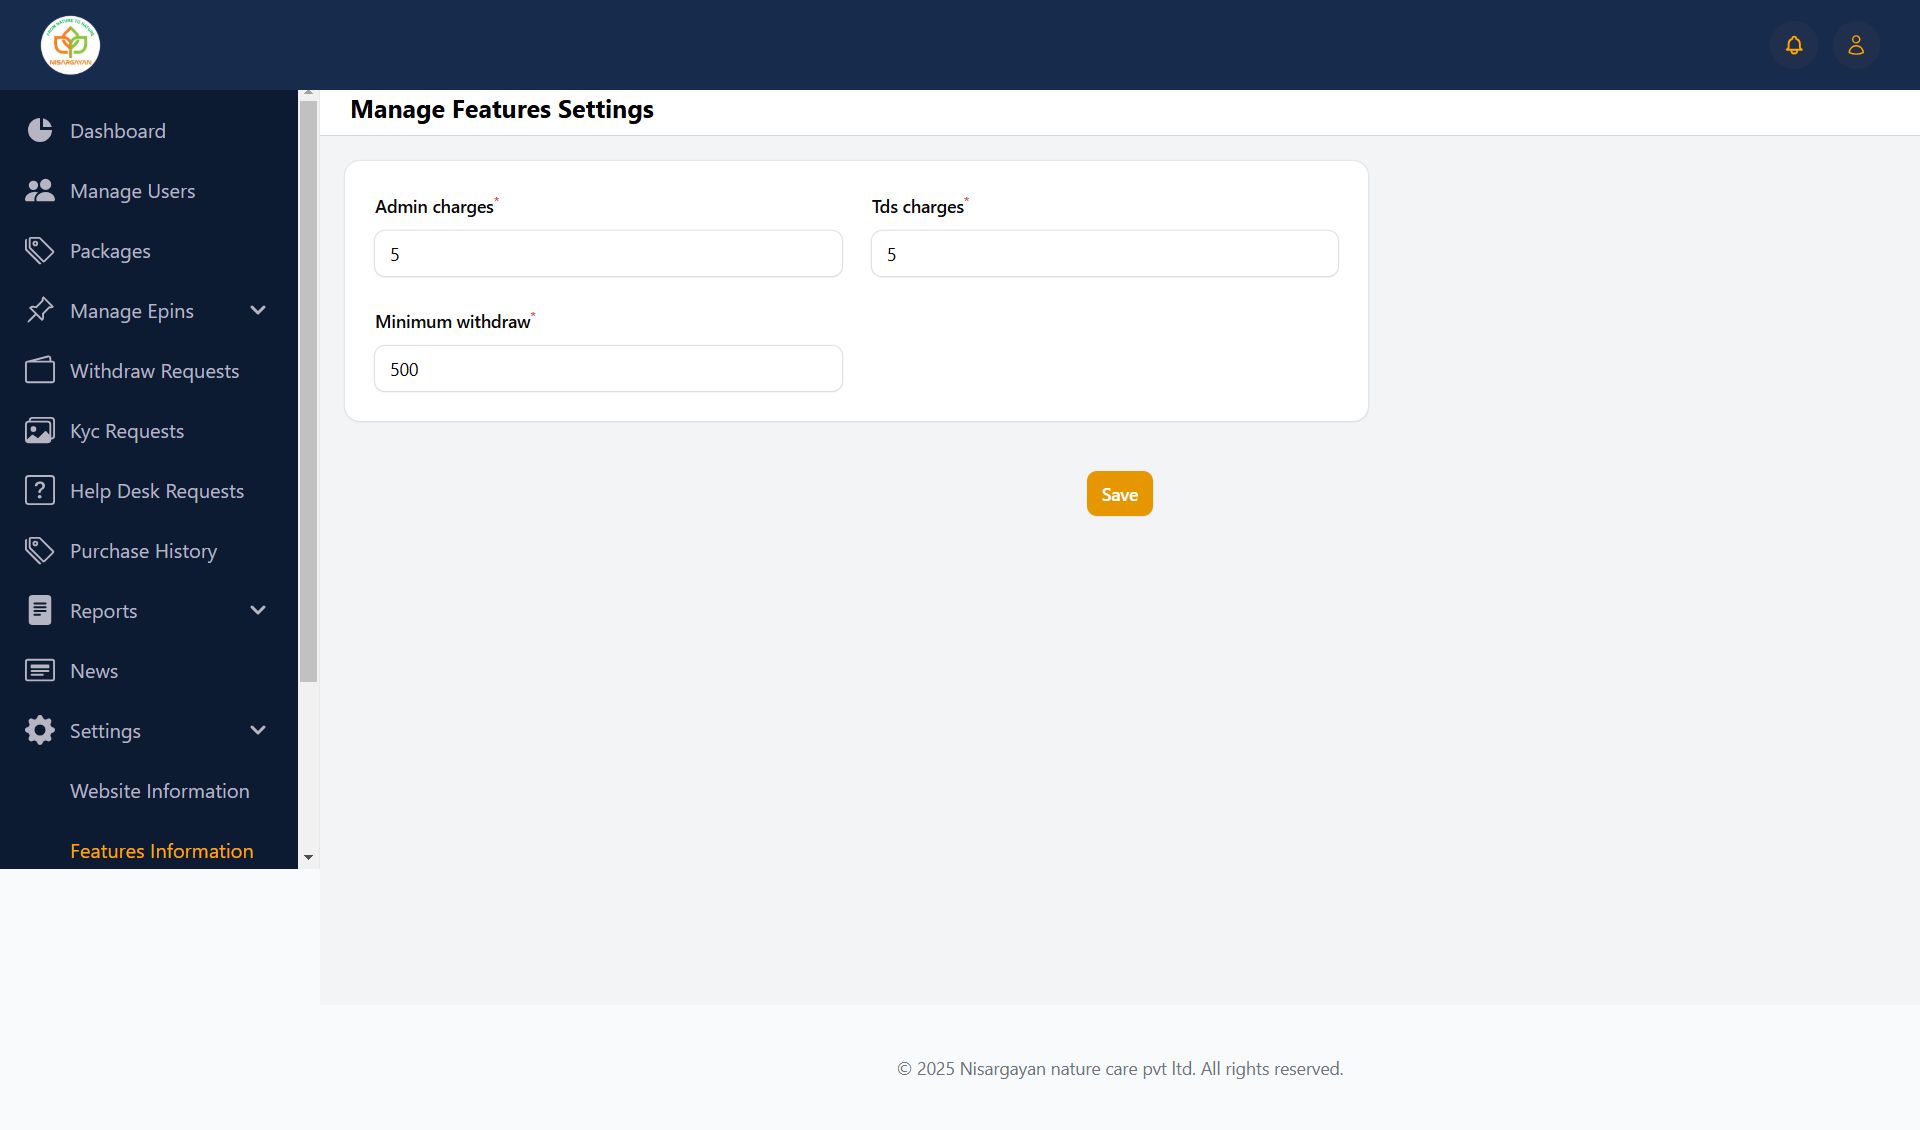Click the Kyc Requests image icon
Screen dimensions: 1920x1130
click(x=40, y=431)
